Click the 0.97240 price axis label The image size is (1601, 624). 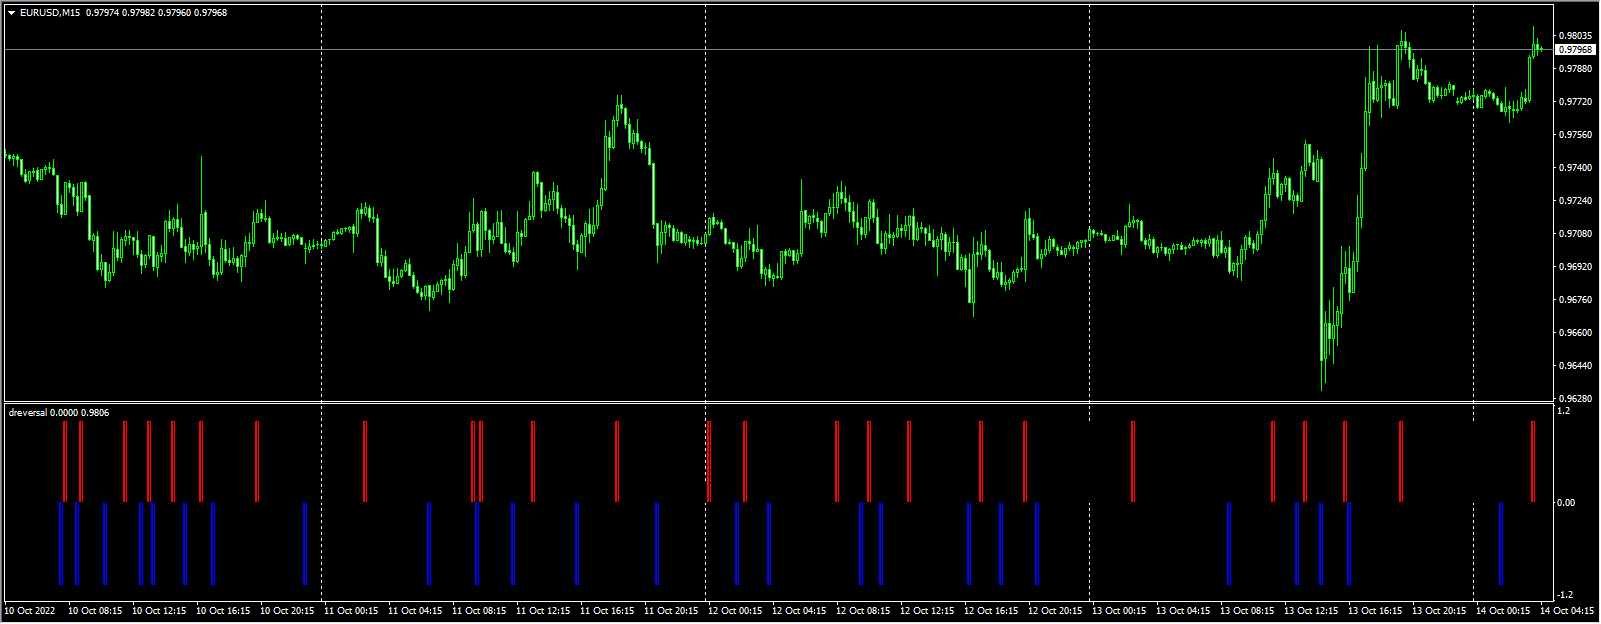[1576, 201]
